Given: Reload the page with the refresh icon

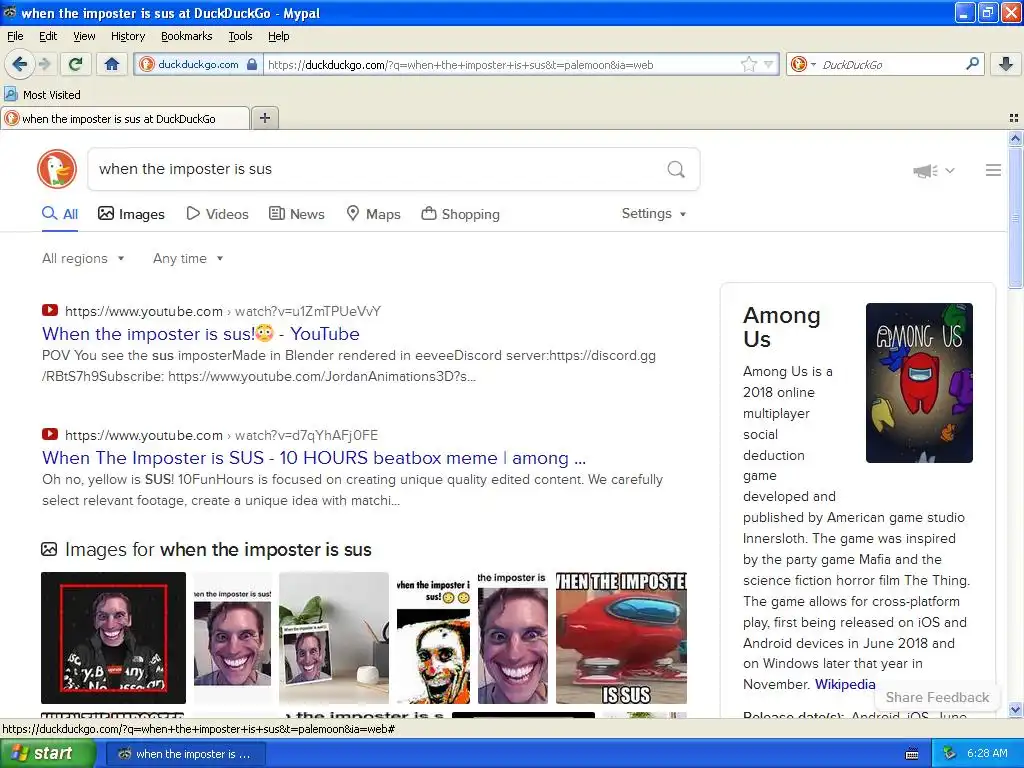Looking at the screenshot, I should click(x=76, y=64).
